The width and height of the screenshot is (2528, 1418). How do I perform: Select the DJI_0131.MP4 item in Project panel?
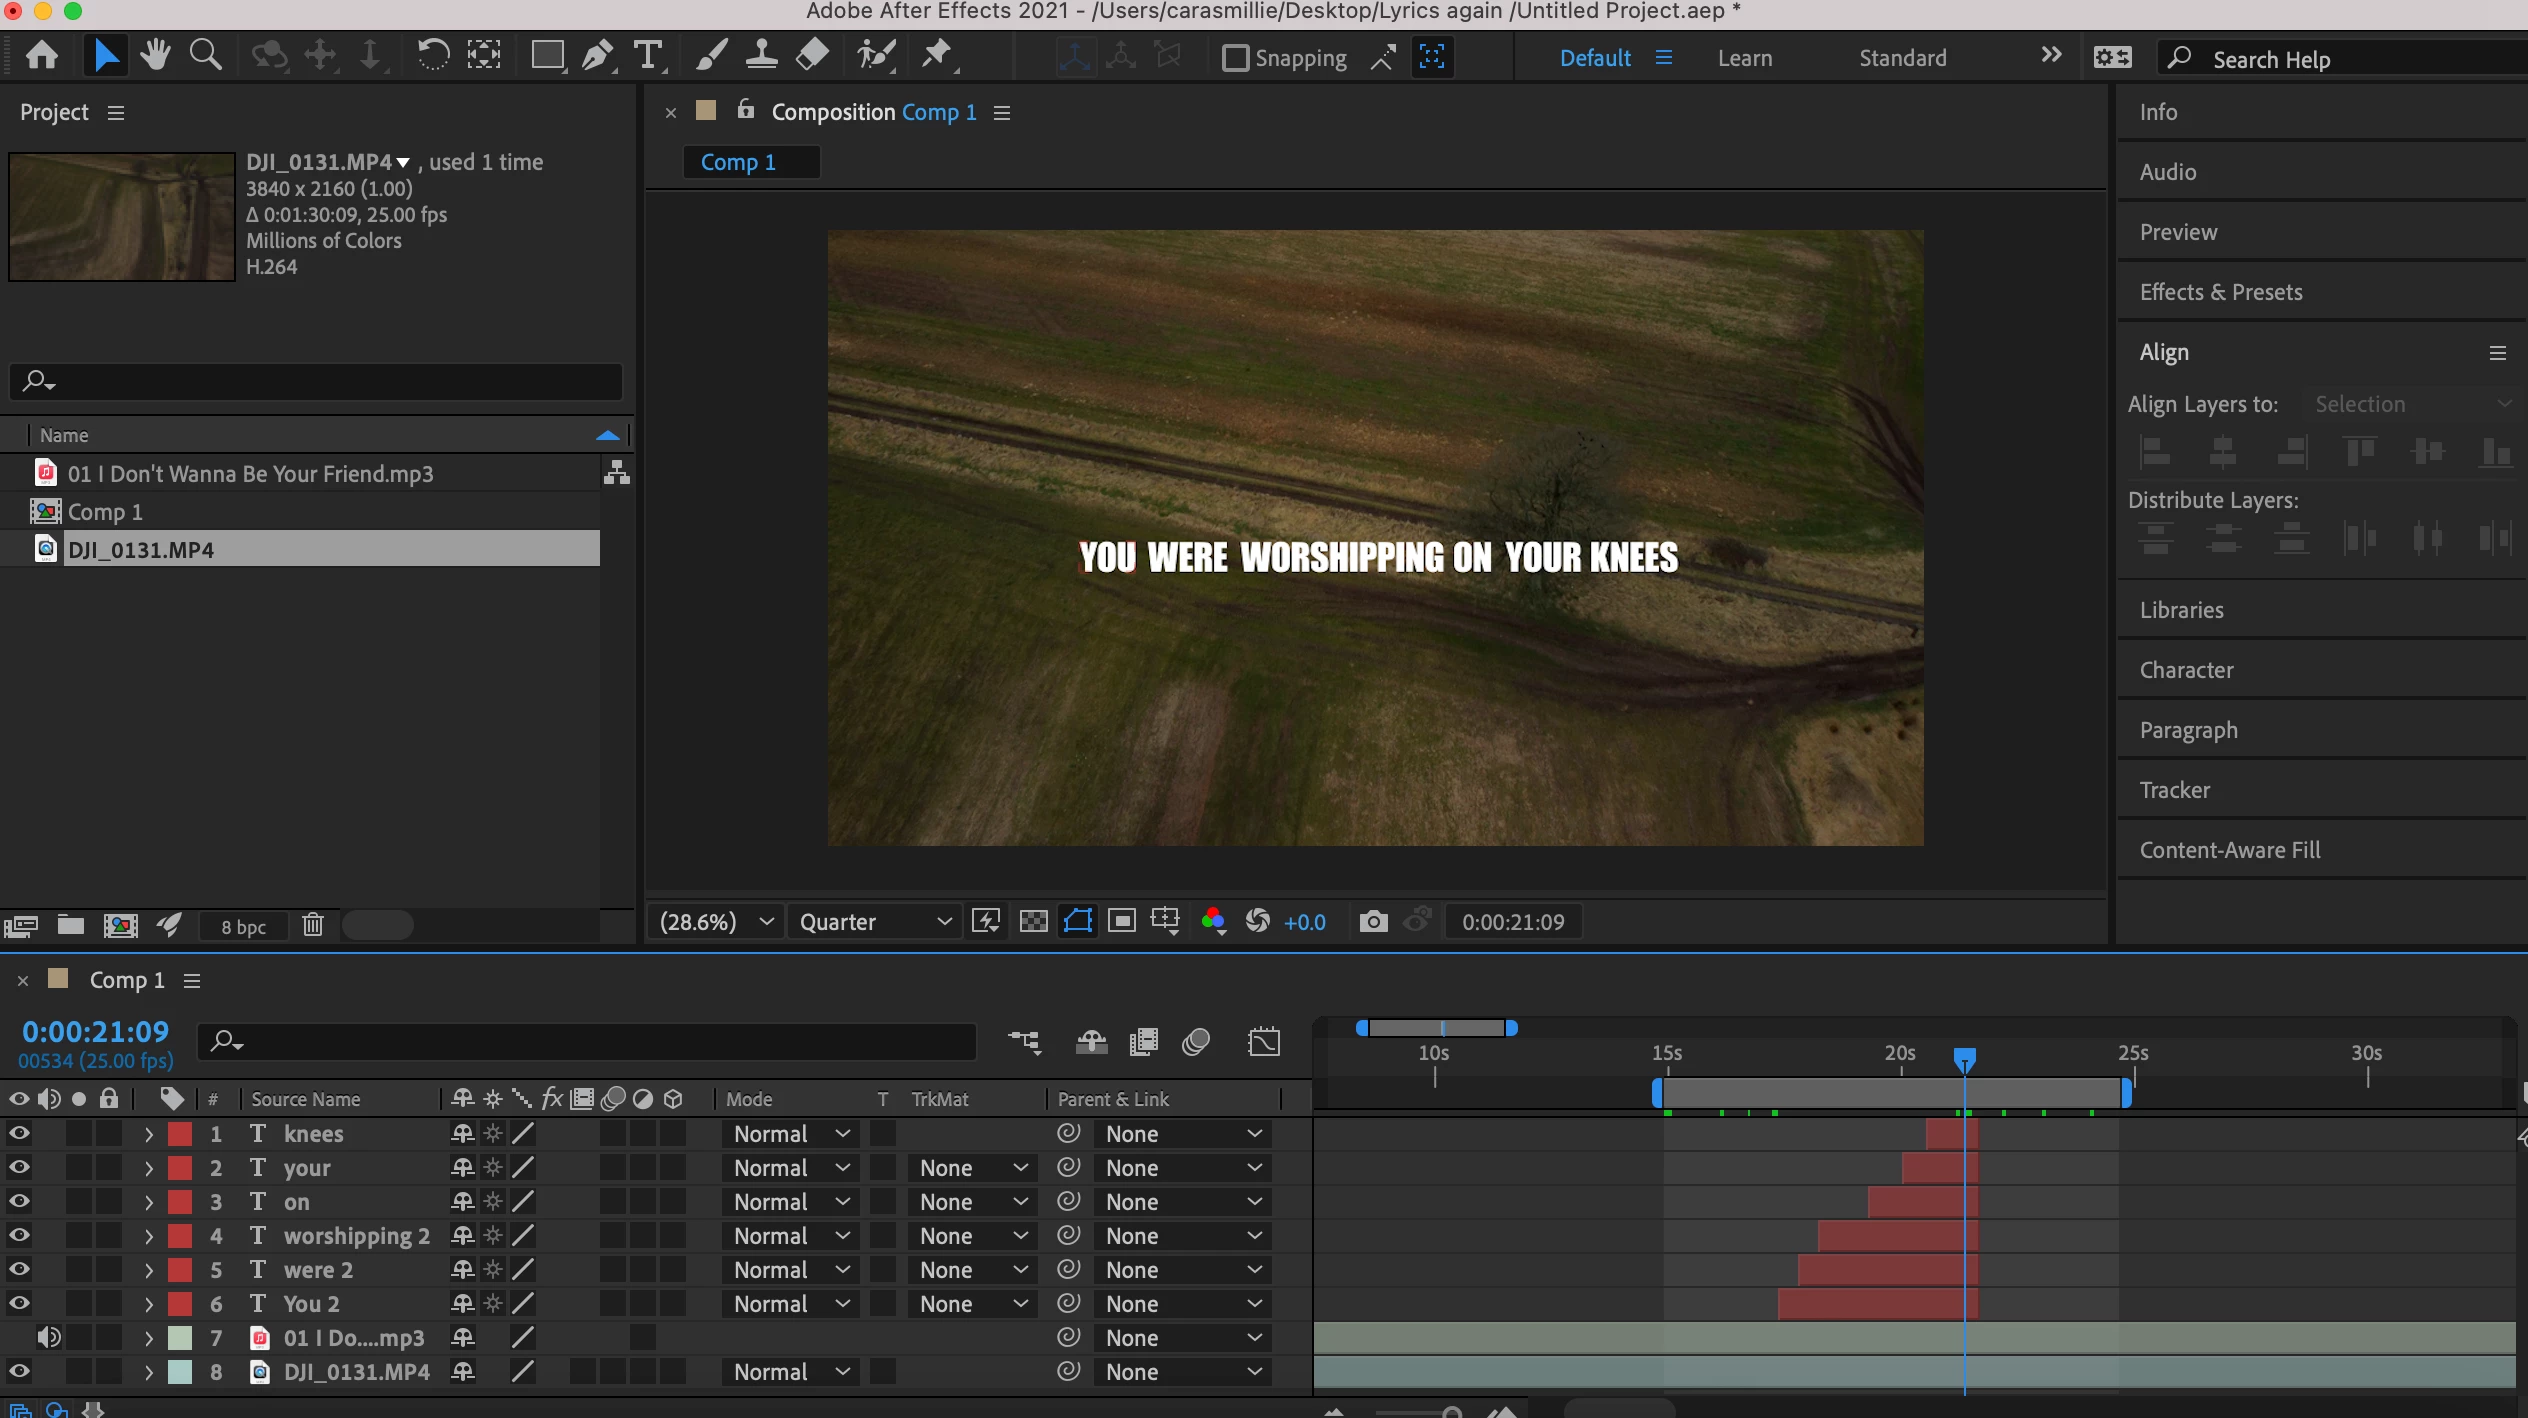[140, 549]
